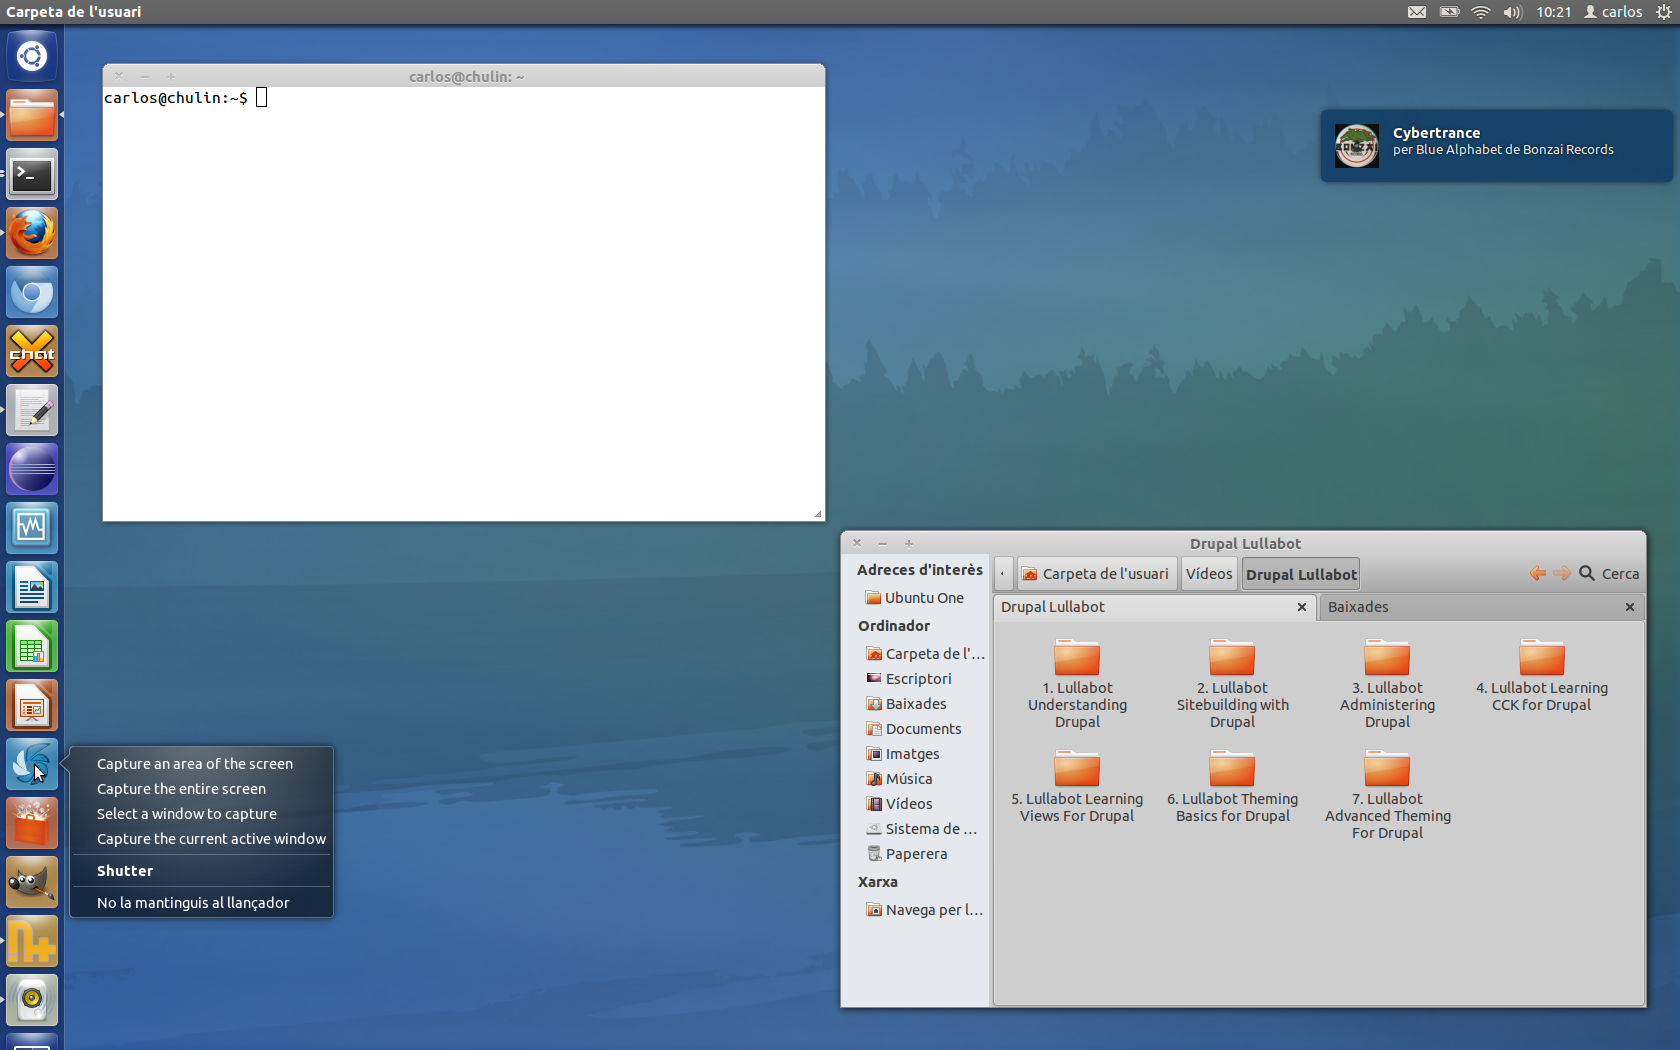Image resolution: width=1680 pixels, height=1050 pixels.
Task: Open the Terminal icon in the launcher
Action: (x=32, y=175)
